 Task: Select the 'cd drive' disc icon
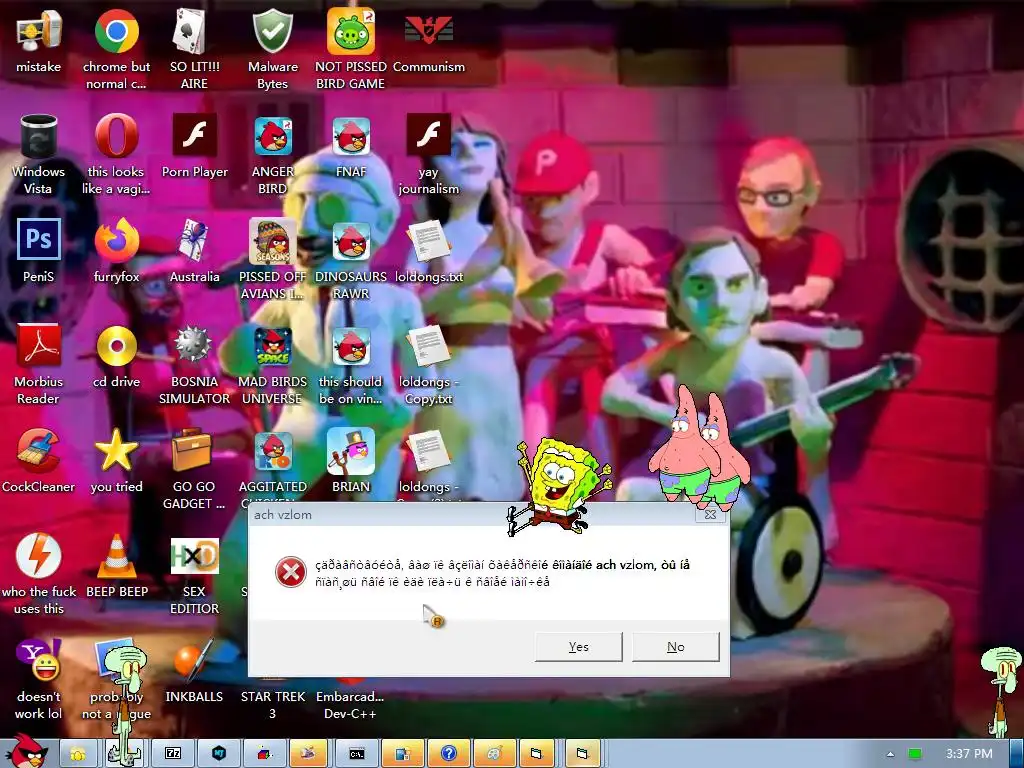116,346
